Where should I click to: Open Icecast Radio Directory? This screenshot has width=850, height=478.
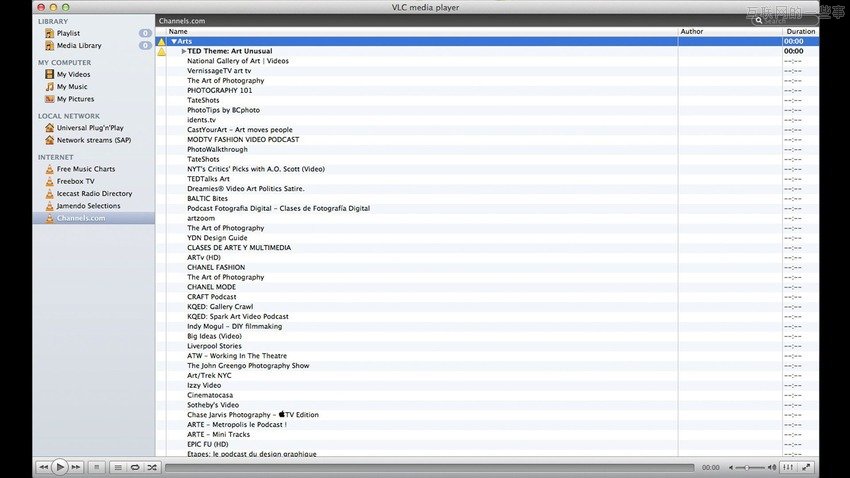pyautogui.click(x=94, y=194)
